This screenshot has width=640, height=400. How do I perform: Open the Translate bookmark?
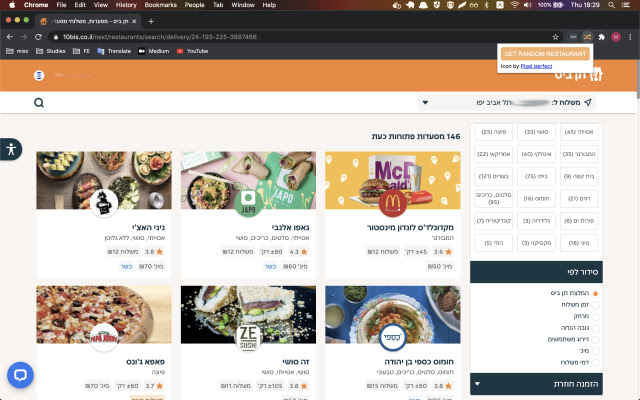click(114, 51)
